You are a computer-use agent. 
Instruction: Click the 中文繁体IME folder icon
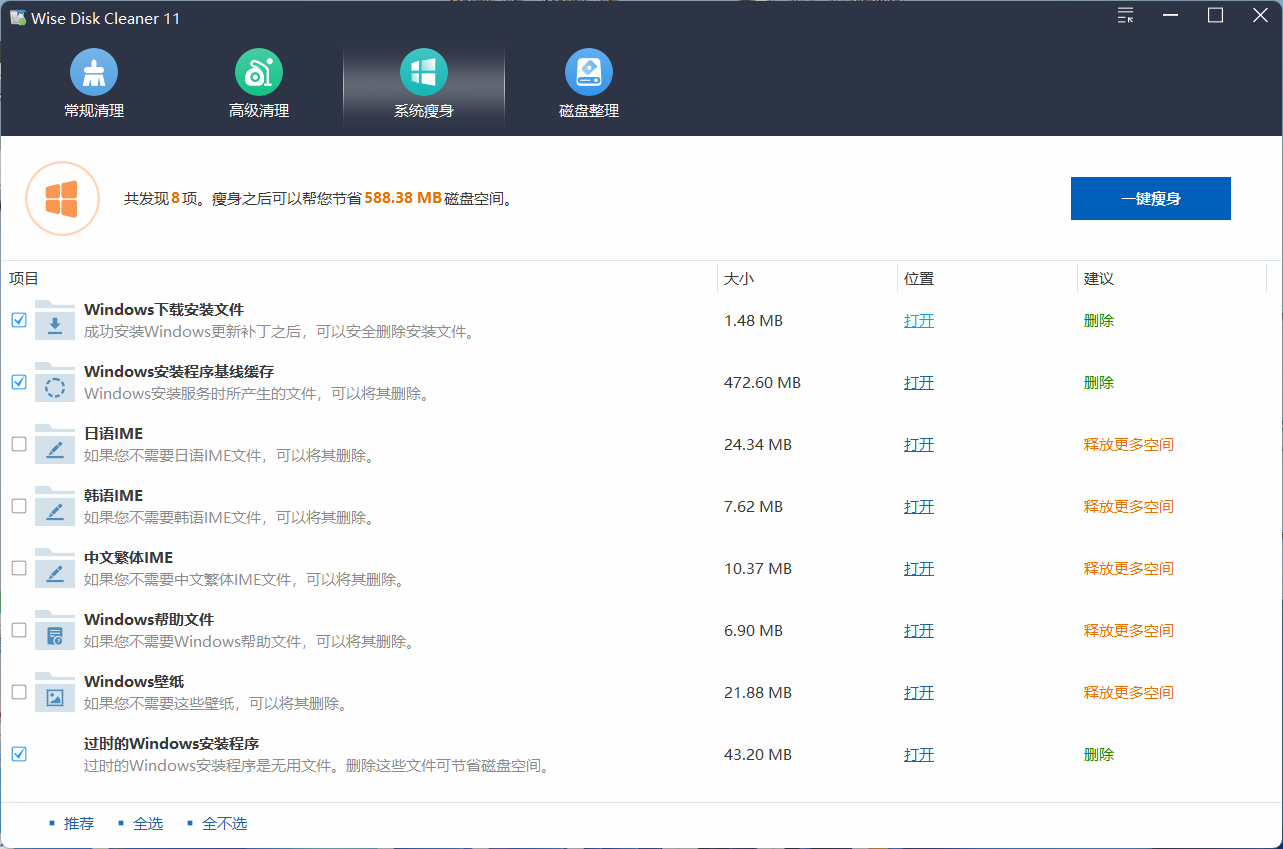(x=55, y=568)
